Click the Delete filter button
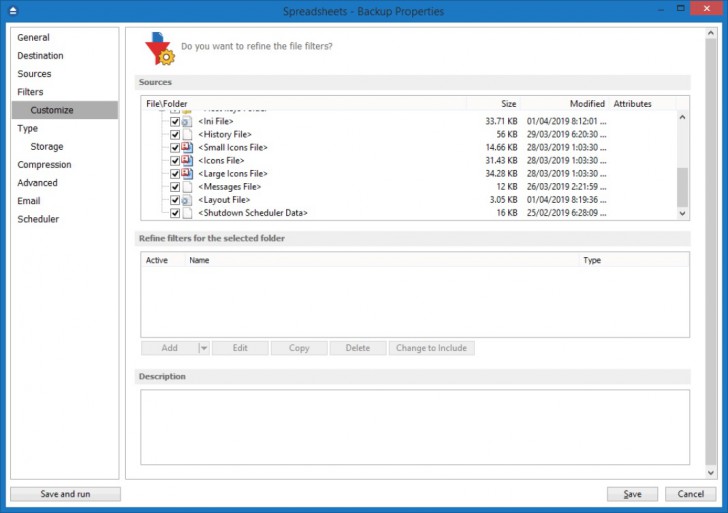Viewport: 728px width, 513px height. click(358, 348)
